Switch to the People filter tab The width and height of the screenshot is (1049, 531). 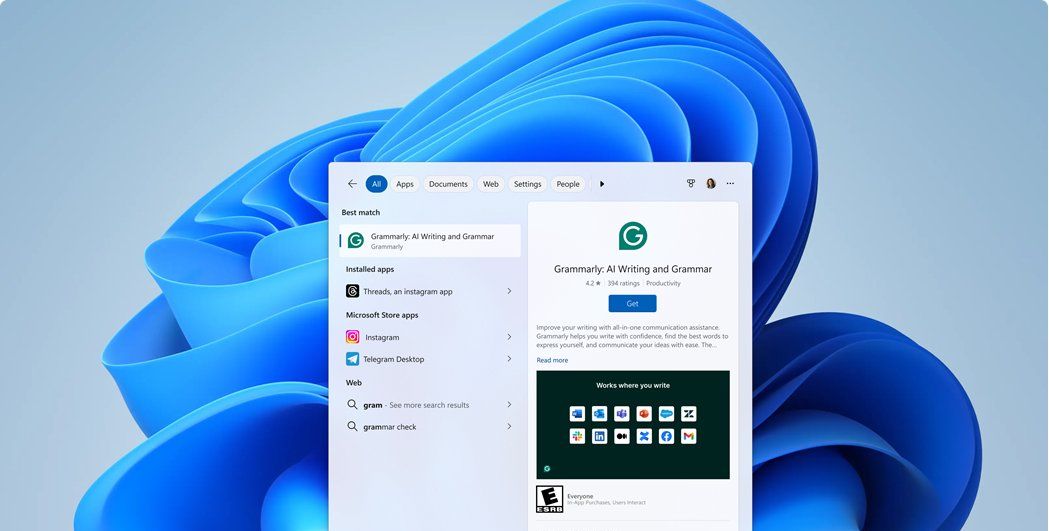click(568, 184)
